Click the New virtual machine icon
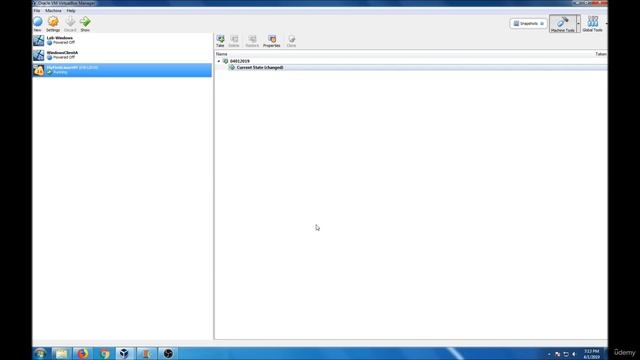This screenshot has width=640, height=360. click(38, 22)
